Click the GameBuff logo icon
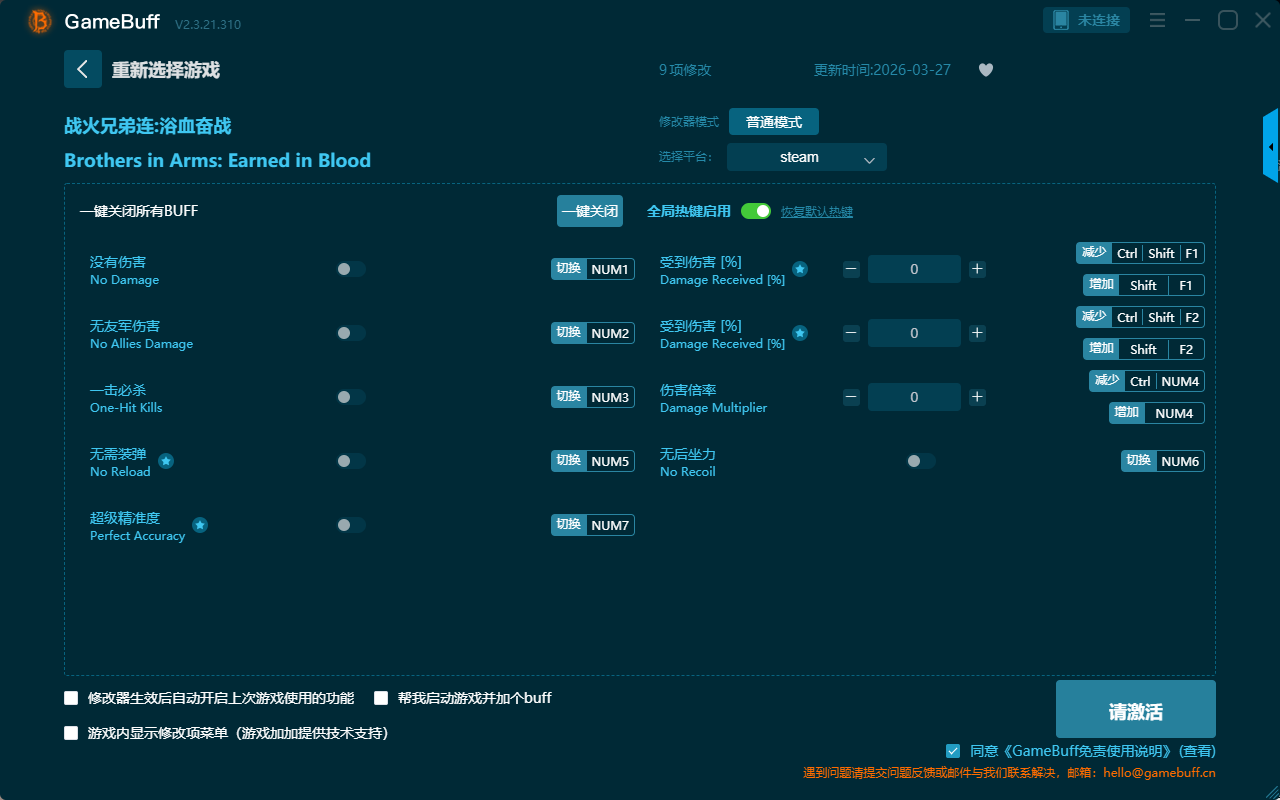This screenshot has width=1280, height=800. tap(40, 21)
